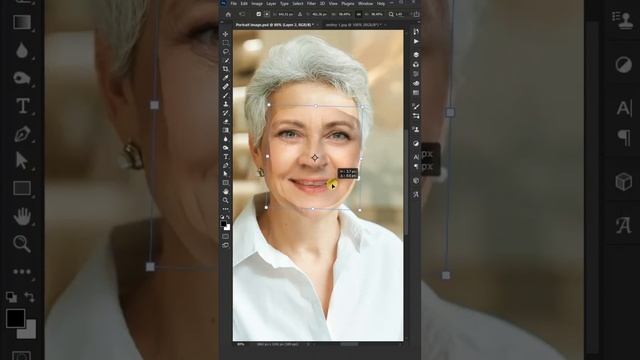Click the transform reference point crosshair on nose
The image size is (640, 360).
[315, 158]
